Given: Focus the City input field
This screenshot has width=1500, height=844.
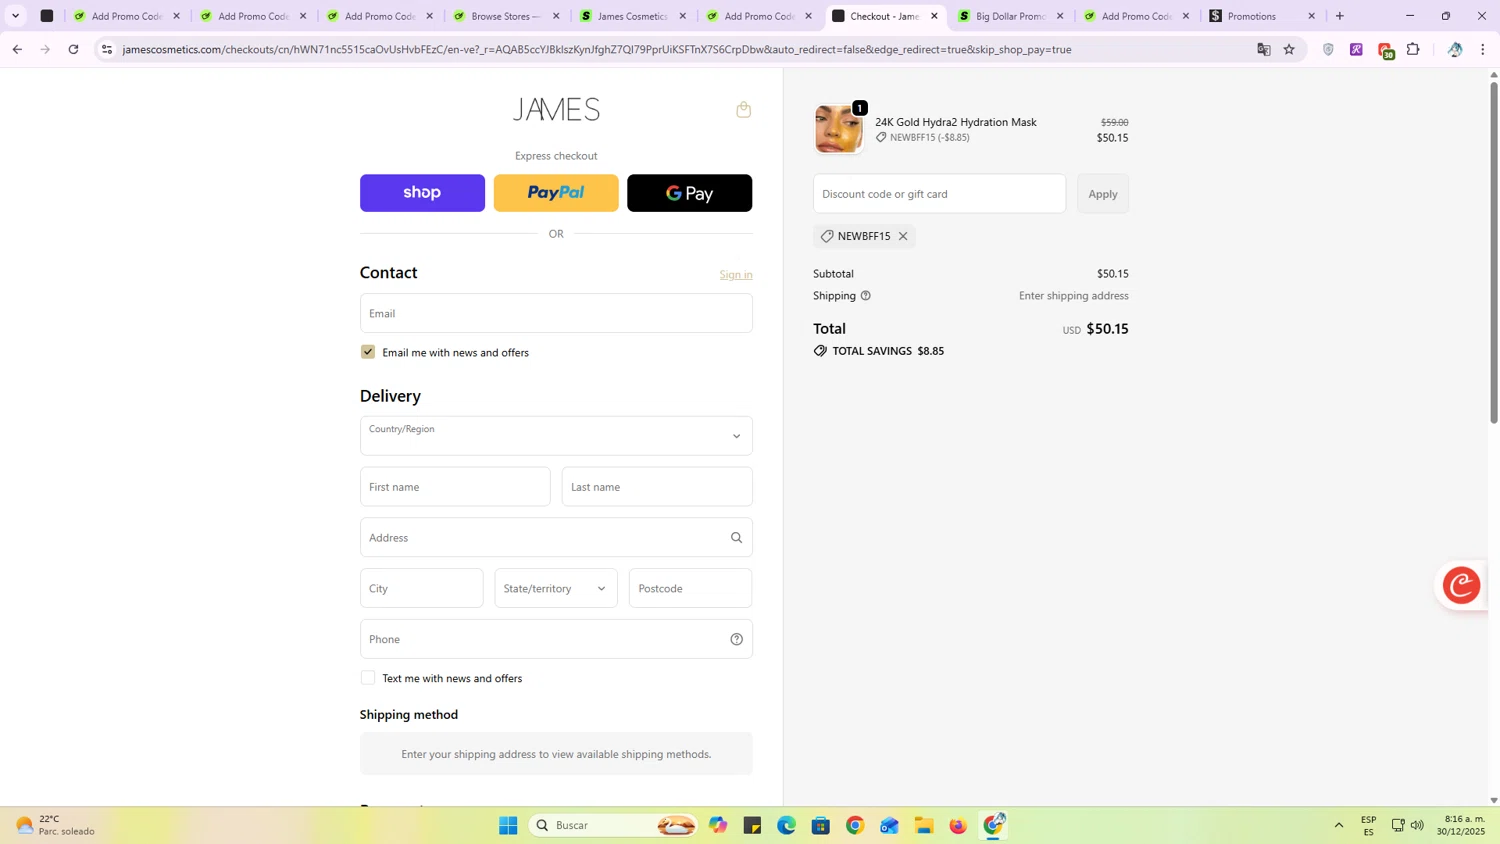Looking at the screenshot, I should point(422,589).
